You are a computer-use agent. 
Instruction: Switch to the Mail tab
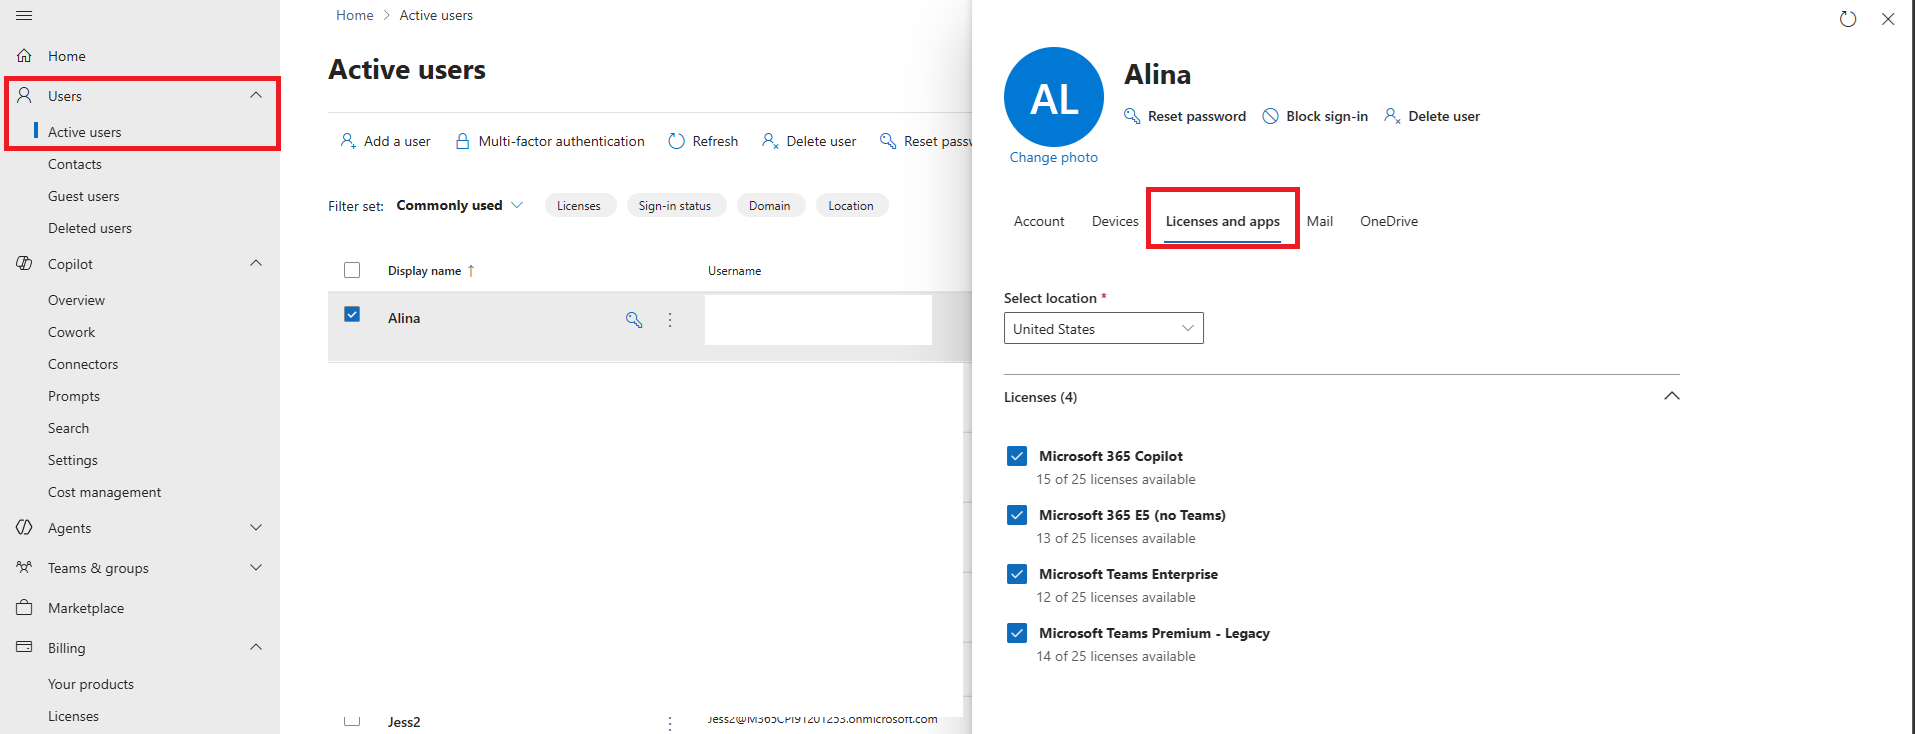[1319, 221]
